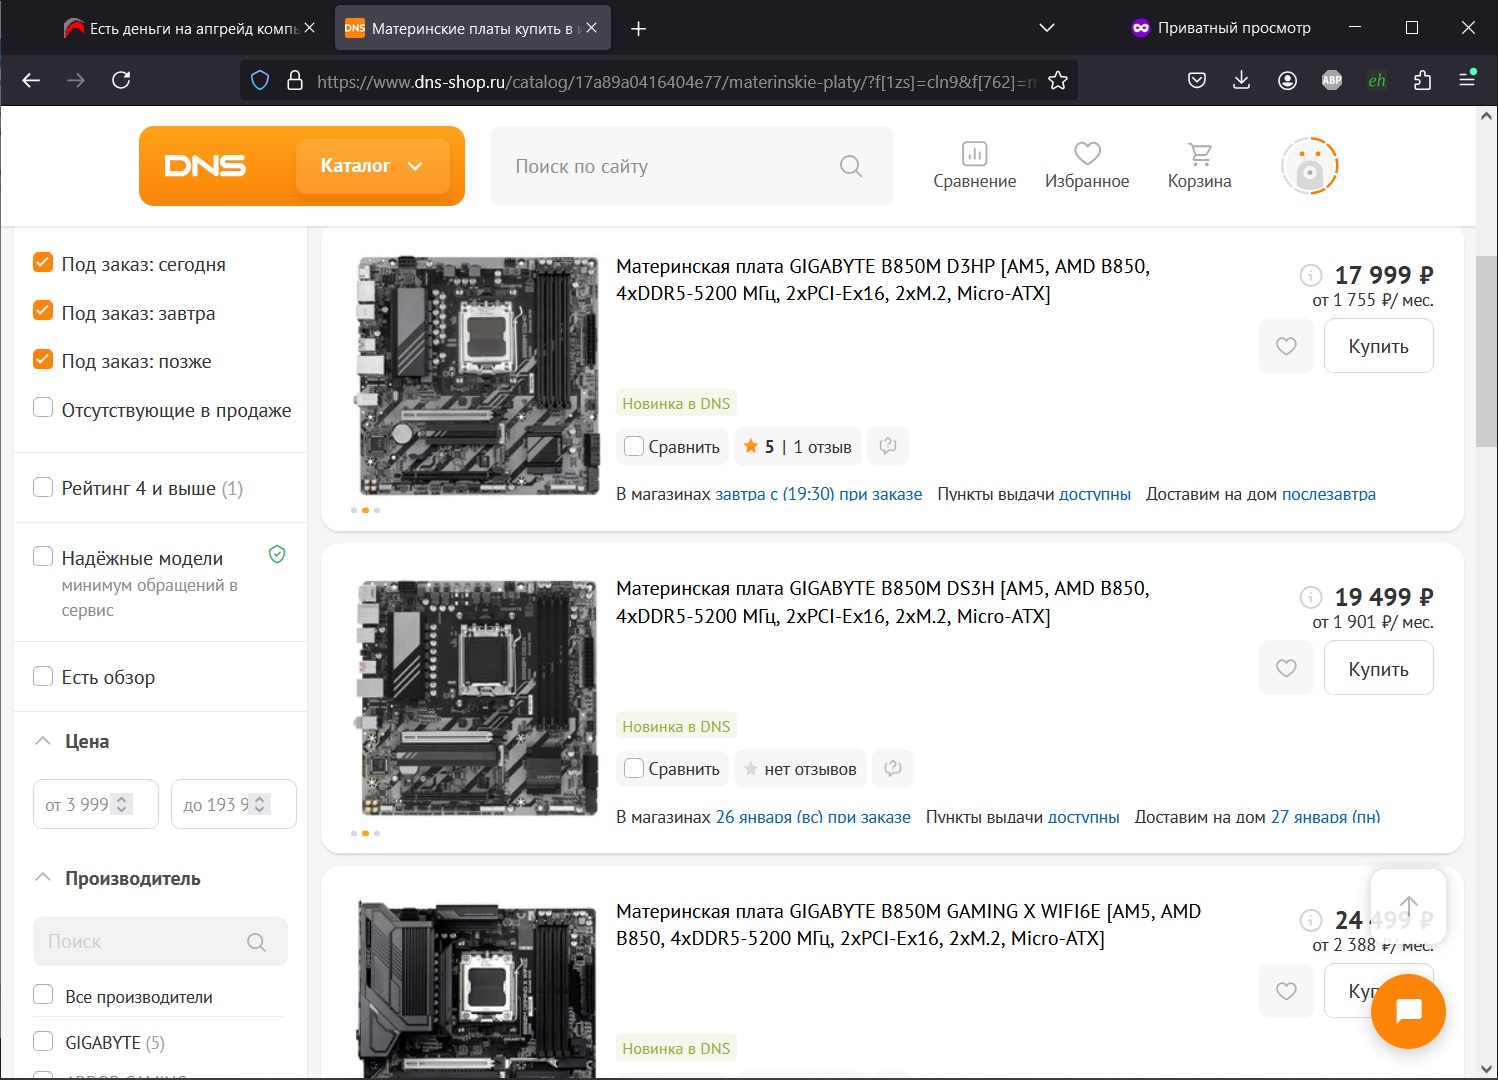The image size is (1498, 1080).
Task: Go back to the previous page
Action: click(x=31, y=80)
